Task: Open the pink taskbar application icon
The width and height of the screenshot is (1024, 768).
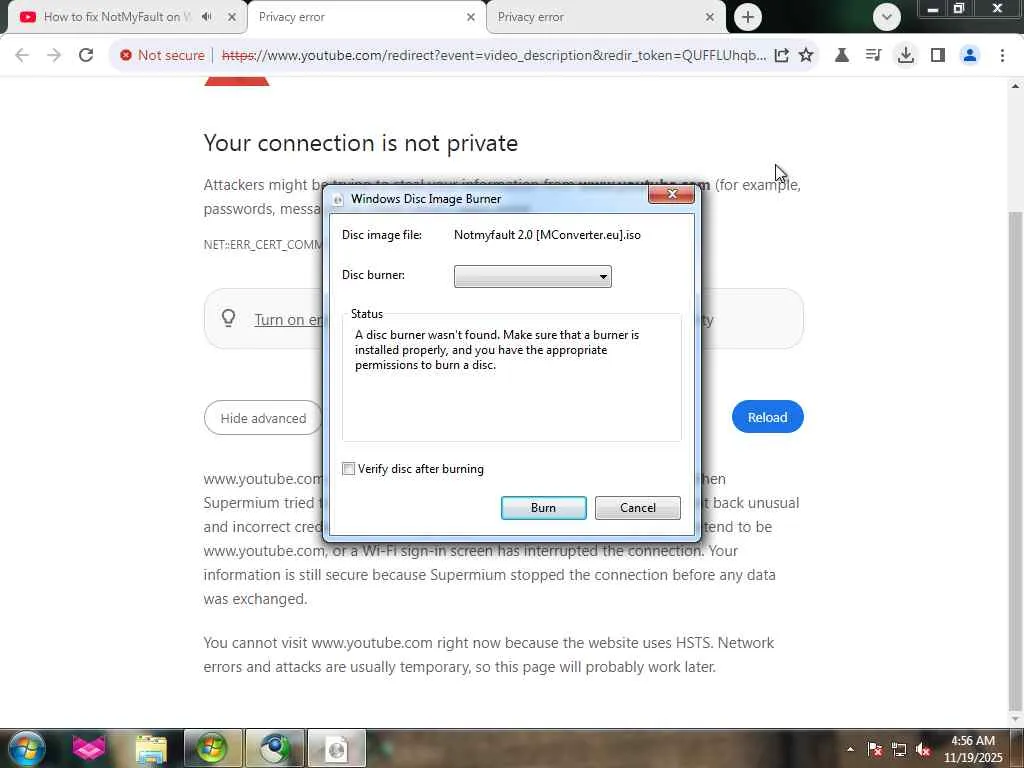Action: [89, 748]
